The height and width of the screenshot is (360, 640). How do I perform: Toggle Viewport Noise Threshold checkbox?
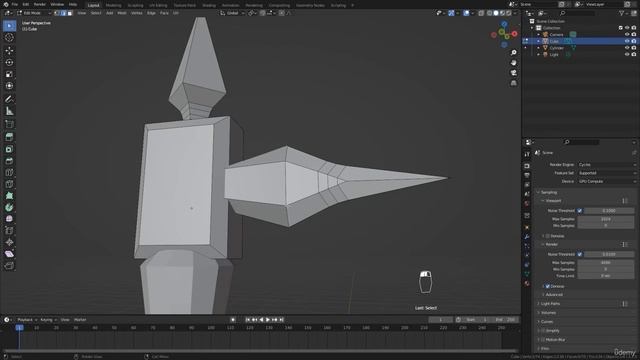click(x=580, y=211)
